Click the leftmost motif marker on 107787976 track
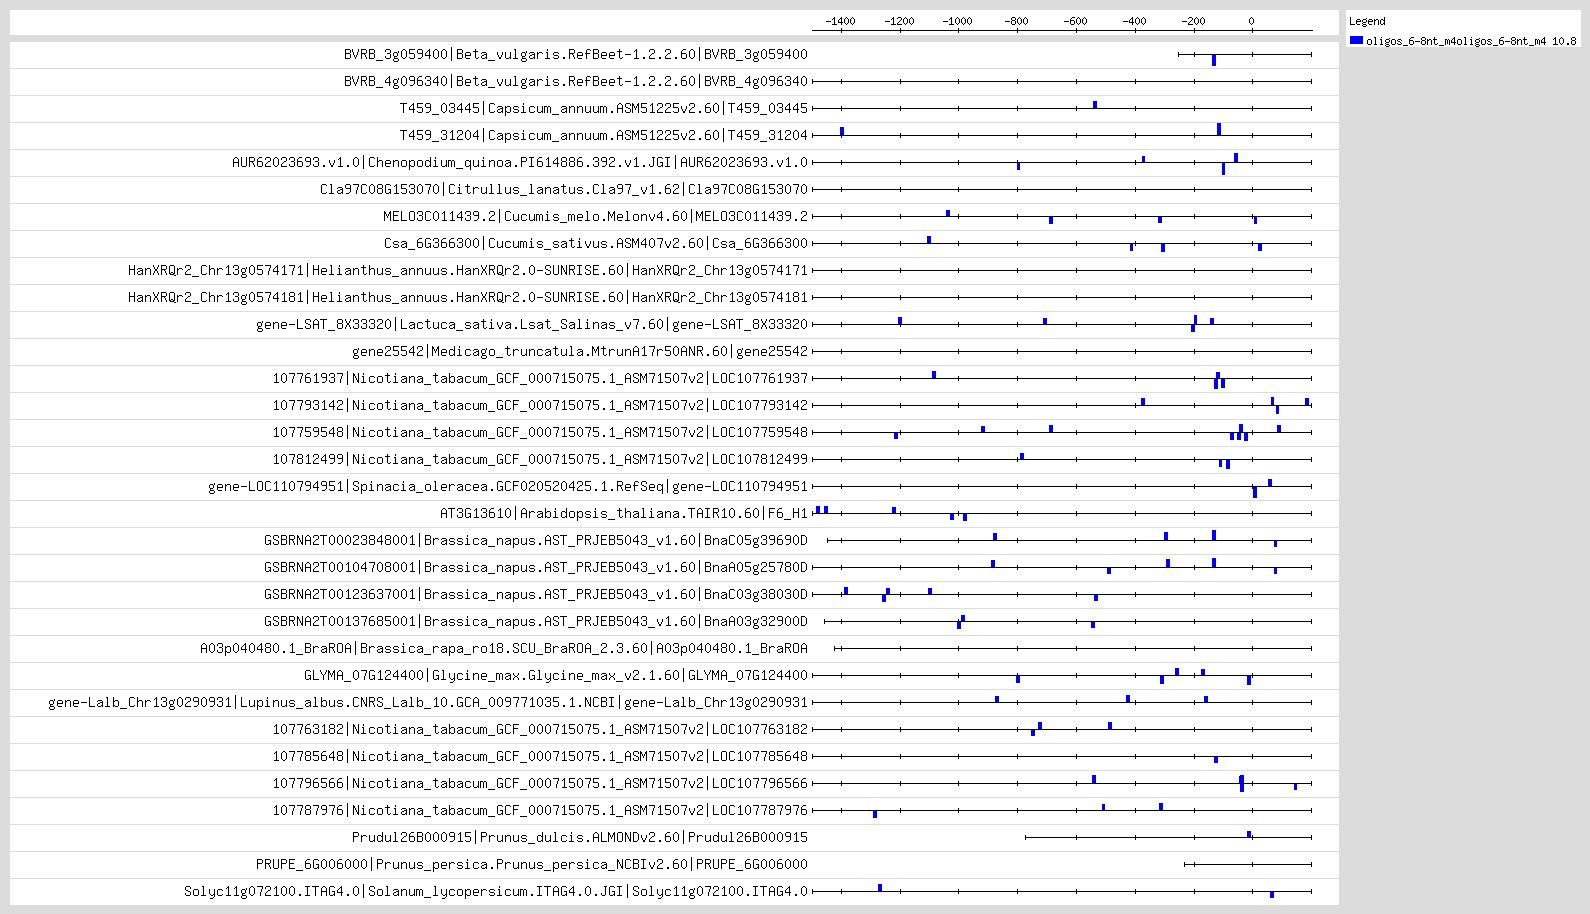 coord(875,814)
